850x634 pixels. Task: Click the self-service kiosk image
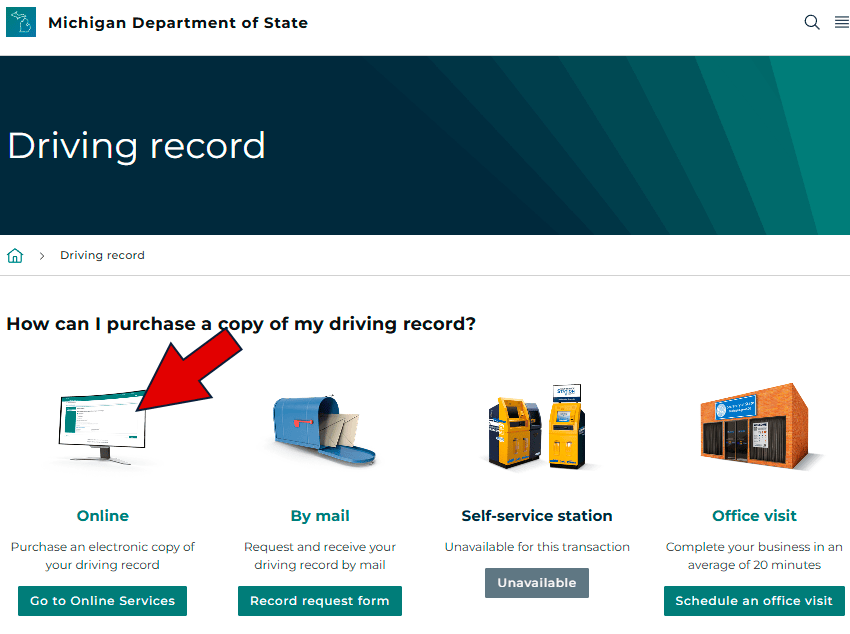(537, 426)
